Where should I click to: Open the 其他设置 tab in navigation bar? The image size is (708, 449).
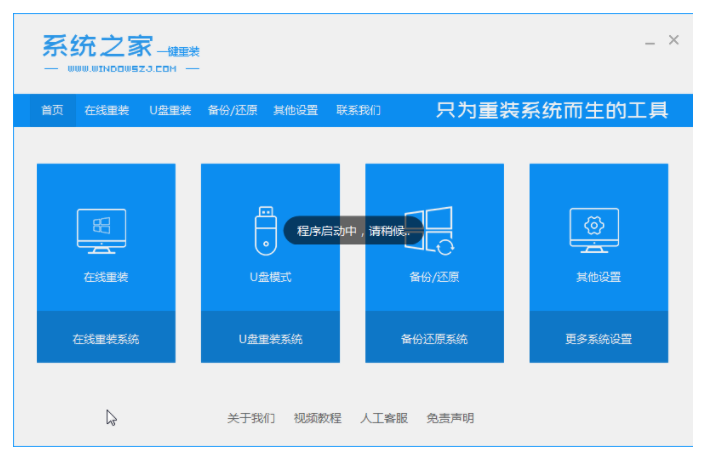pos(296,110)
